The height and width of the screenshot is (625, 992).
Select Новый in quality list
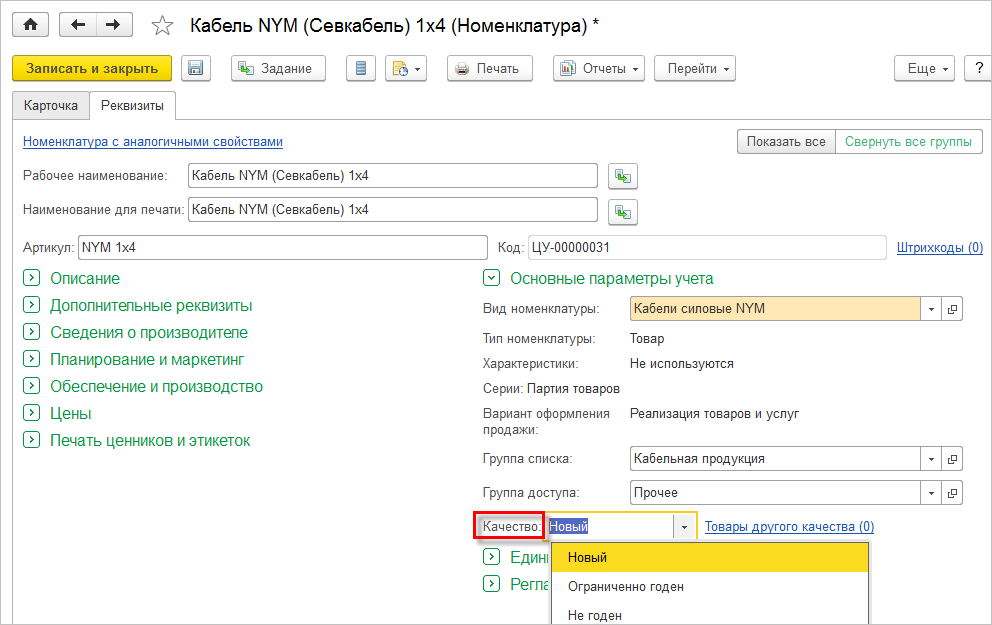click(x=710, y=557)
